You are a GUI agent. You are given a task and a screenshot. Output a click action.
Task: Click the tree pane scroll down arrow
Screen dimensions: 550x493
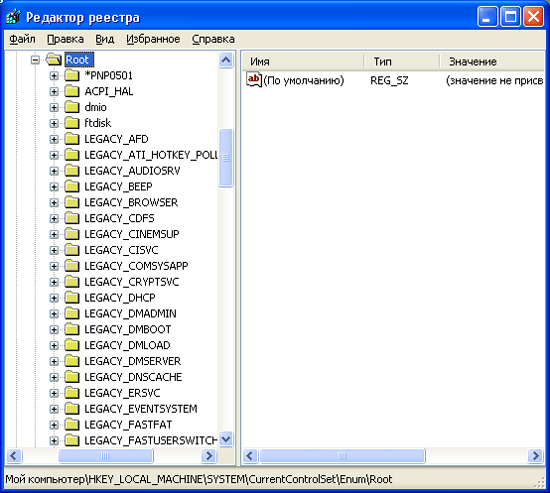pos(226,439)
